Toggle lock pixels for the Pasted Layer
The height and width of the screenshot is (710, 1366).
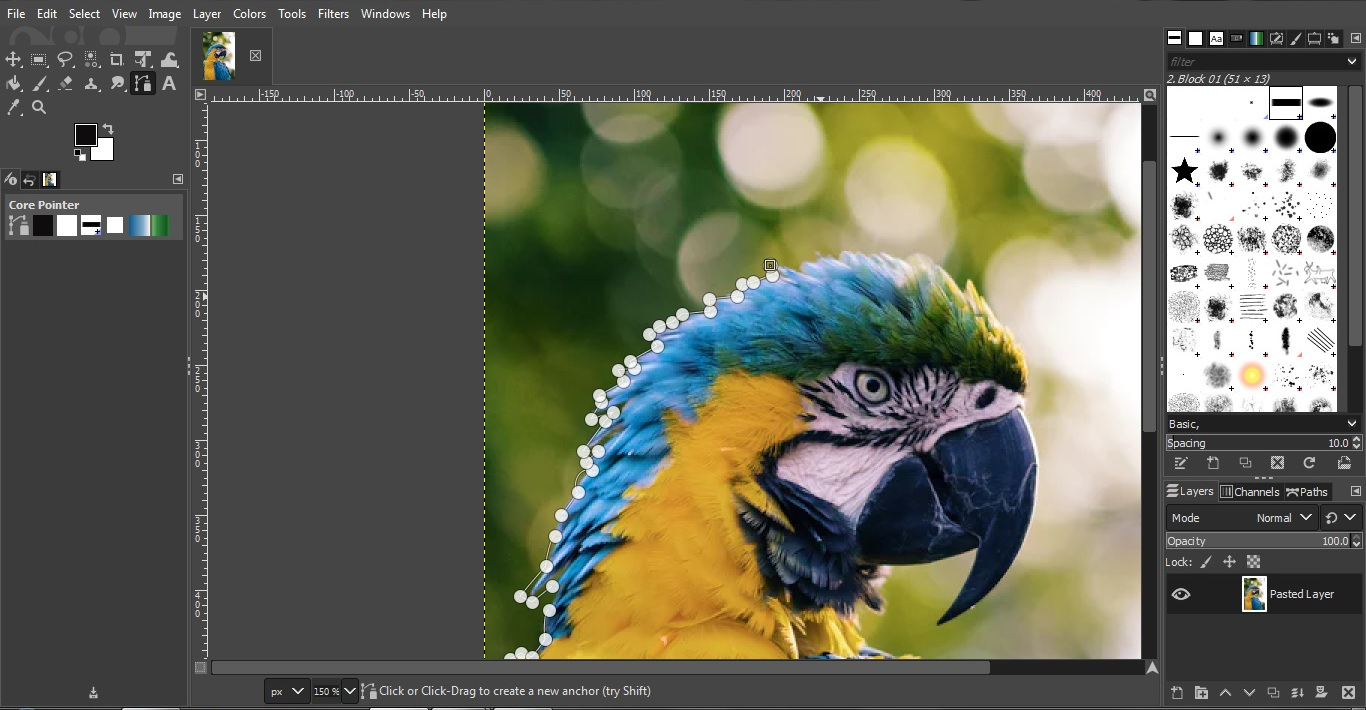[x=1204, y=561]
